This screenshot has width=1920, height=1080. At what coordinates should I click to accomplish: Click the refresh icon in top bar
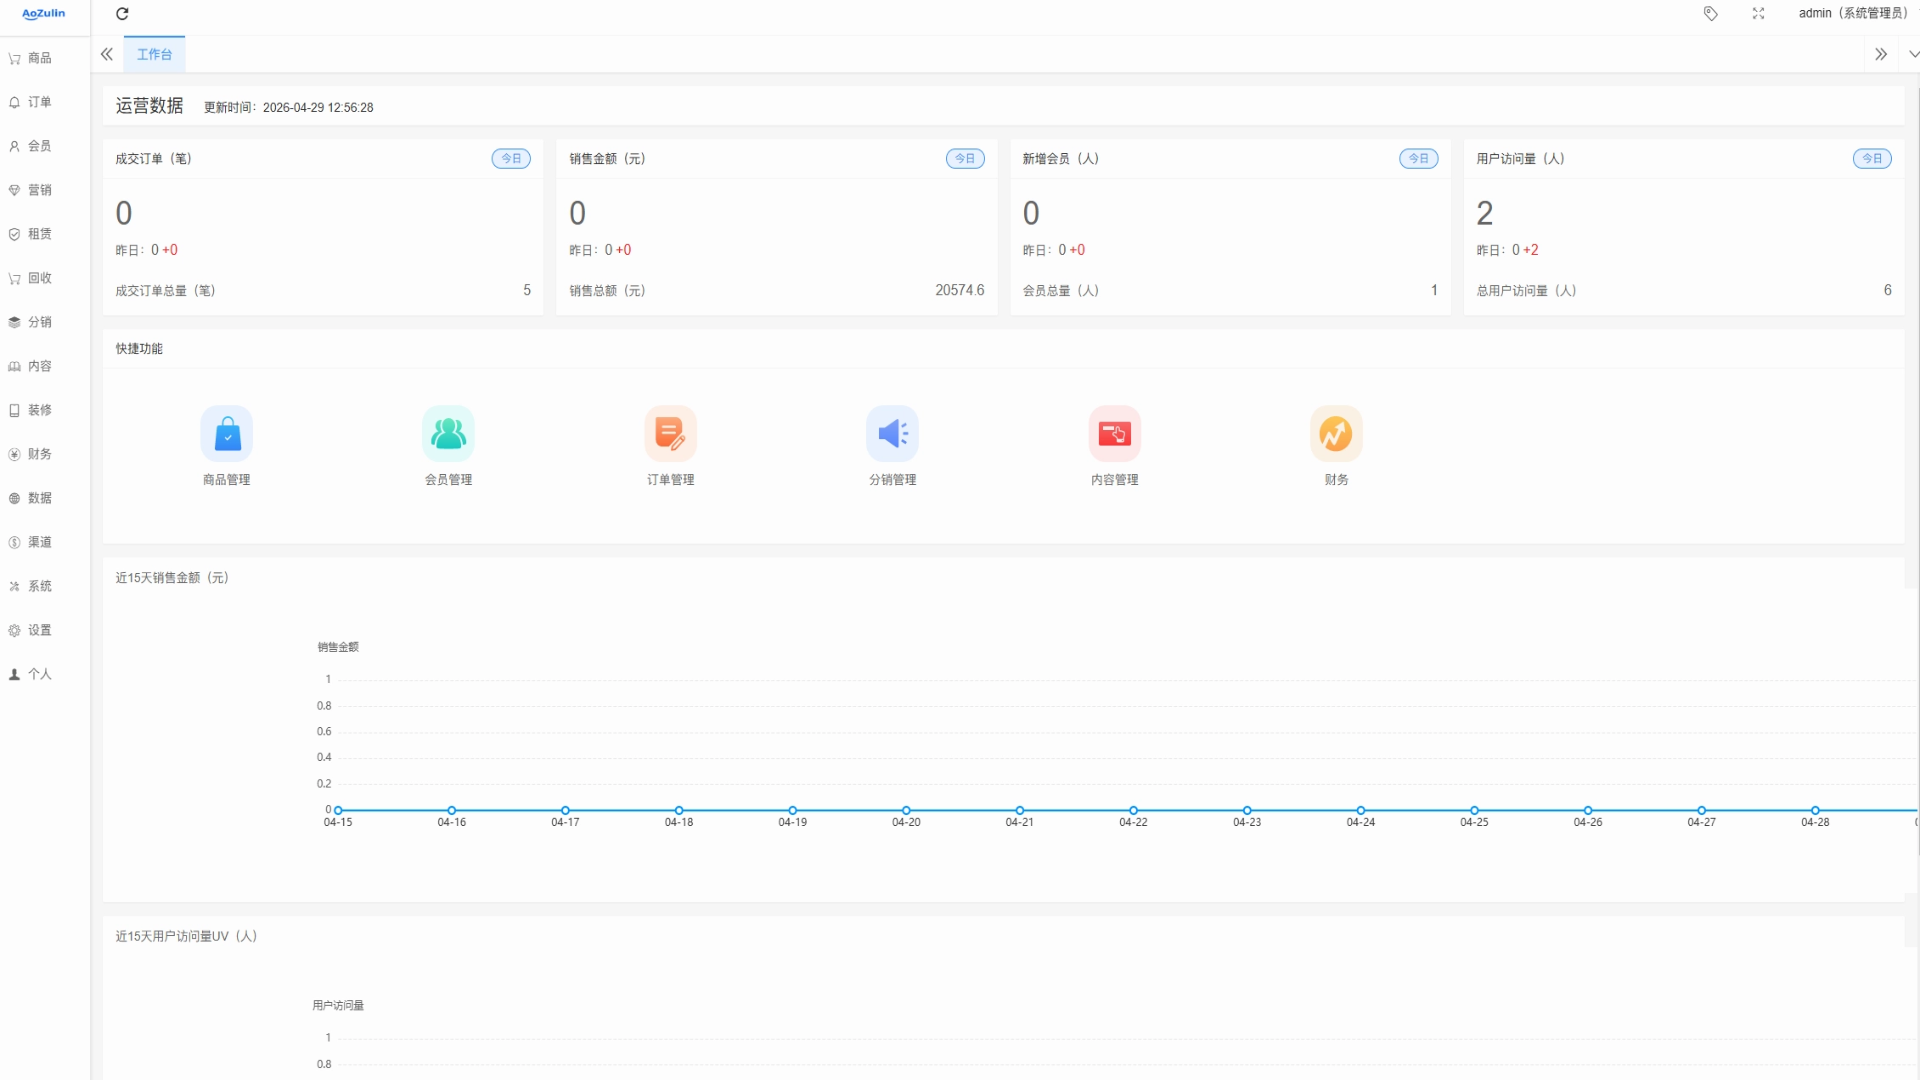122,14
